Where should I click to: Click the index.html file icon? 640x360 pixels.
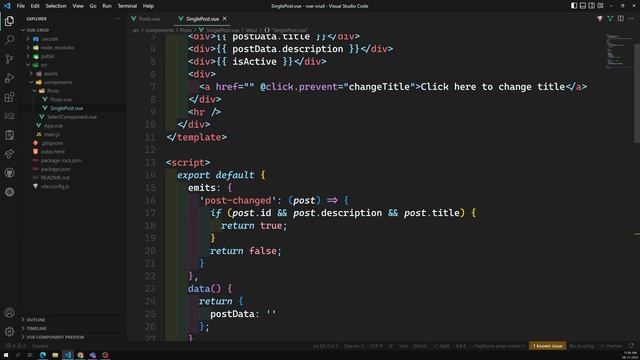point(36,151)
